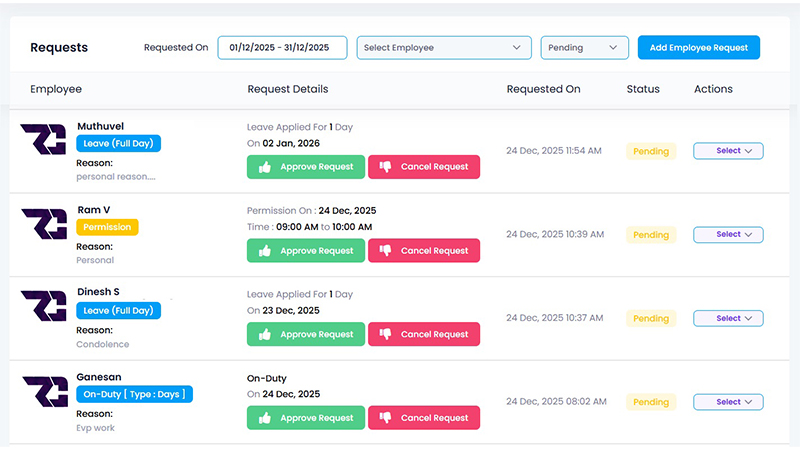Click Ganesan's employee avatar logo
Image resolution: width=800 pixels, height=450 pixels.
coord(44,392)
